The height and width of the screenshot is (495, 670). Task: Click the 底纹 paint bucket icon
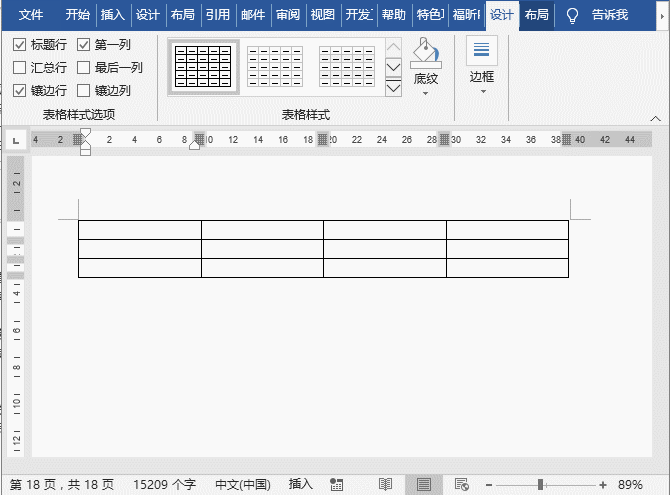[x=426, y=53]
